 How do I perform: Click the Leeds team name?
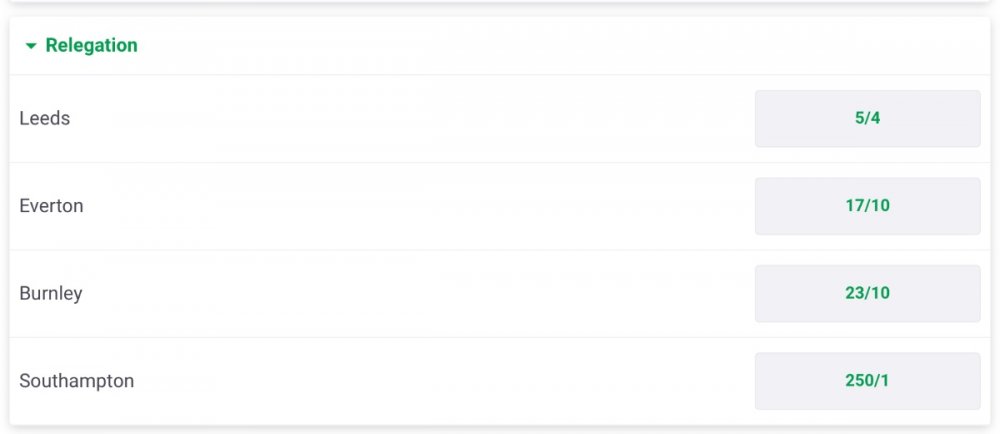45,119
